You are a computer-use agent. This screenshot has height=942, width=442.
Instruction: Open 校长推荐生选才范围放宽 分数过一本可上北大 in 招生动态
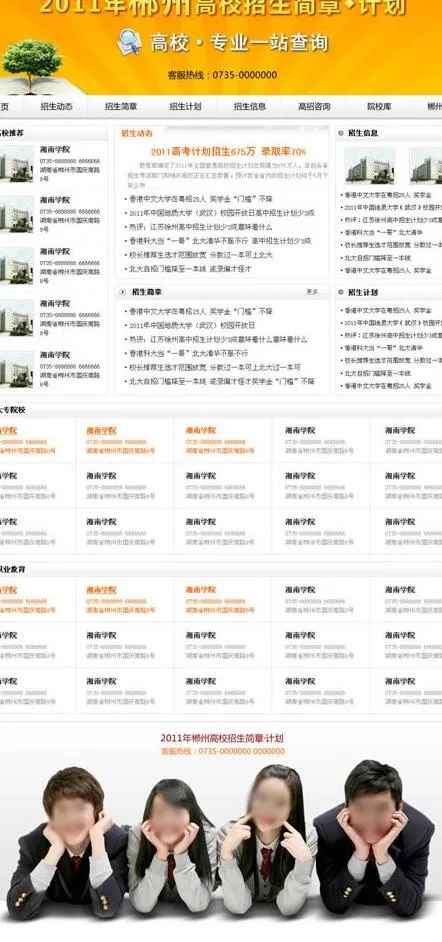pos(201,255)
